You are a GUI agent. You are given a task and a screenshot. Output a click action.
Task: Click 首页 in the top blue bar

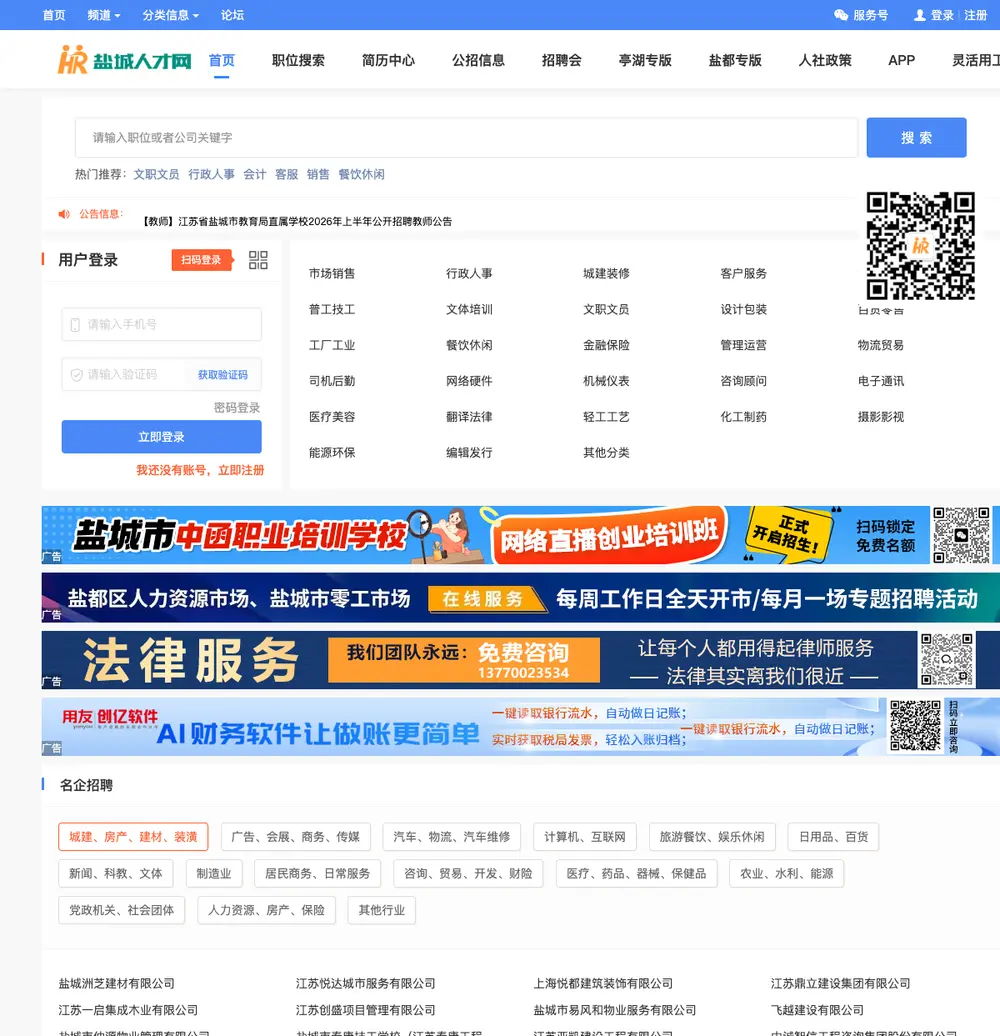click(x=54, y=15)
